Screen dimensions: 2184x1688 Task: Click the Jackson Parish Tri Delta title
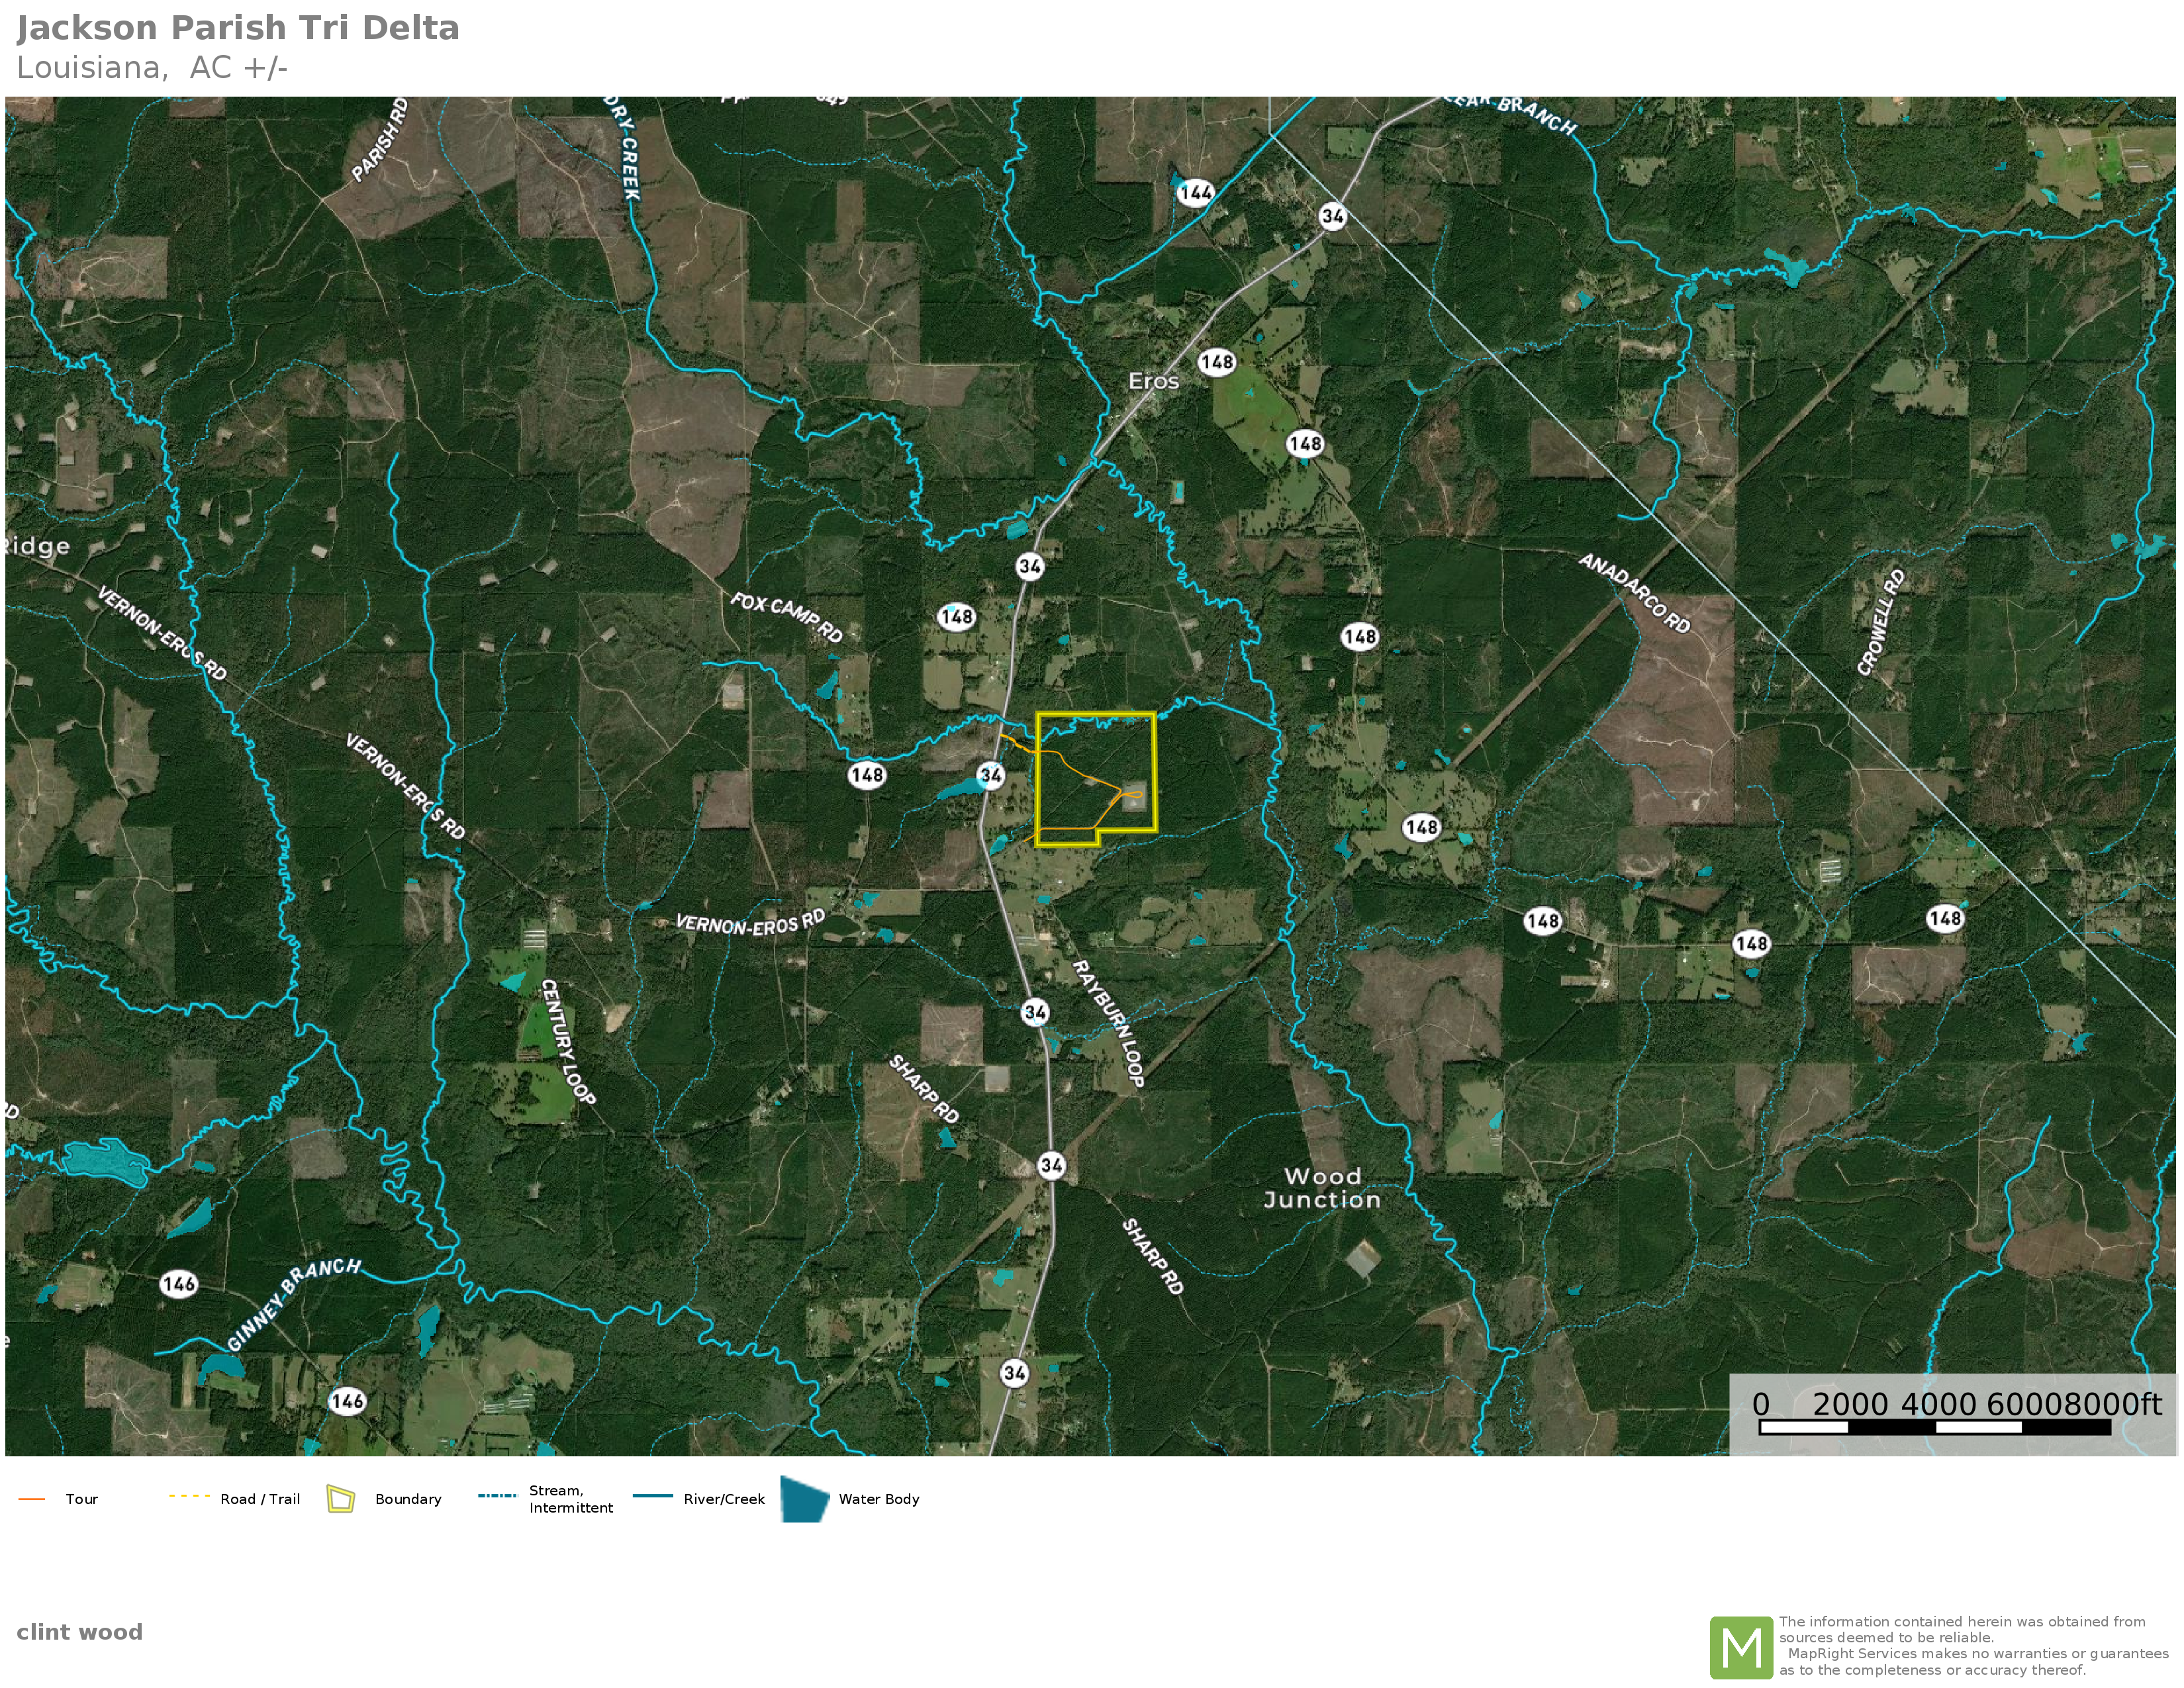[238, 28]
